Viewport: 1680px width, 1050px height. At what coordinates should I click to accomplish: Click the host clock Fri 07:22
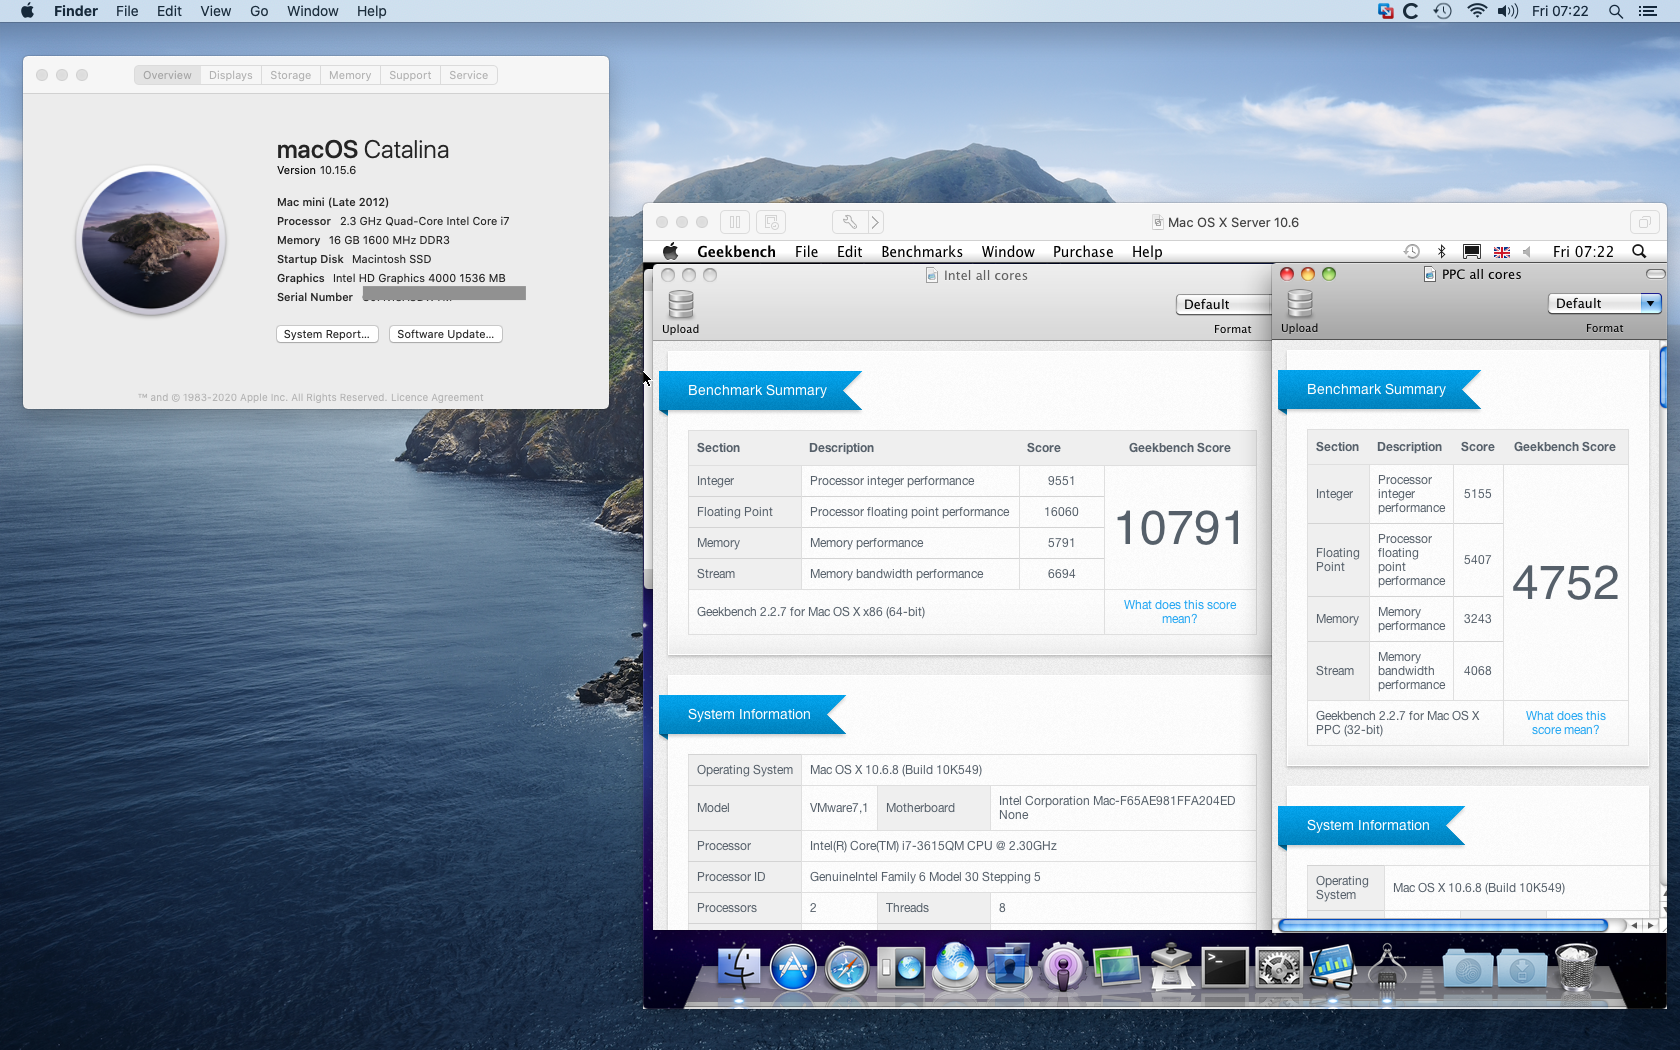(1560, 11)
